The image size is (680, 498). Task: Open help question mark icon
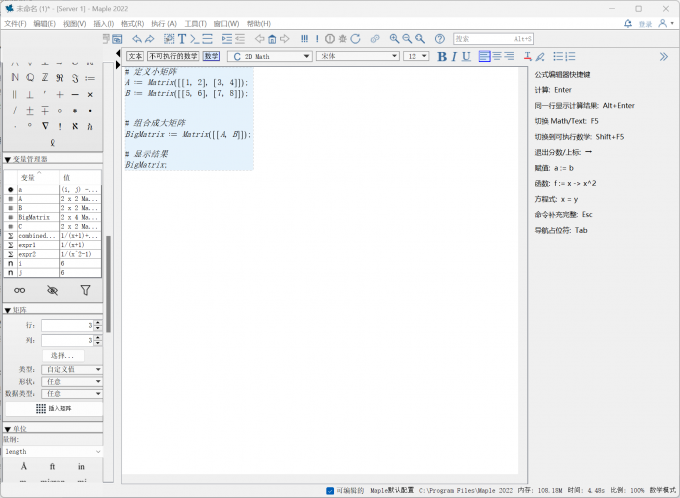click(439, 39)
